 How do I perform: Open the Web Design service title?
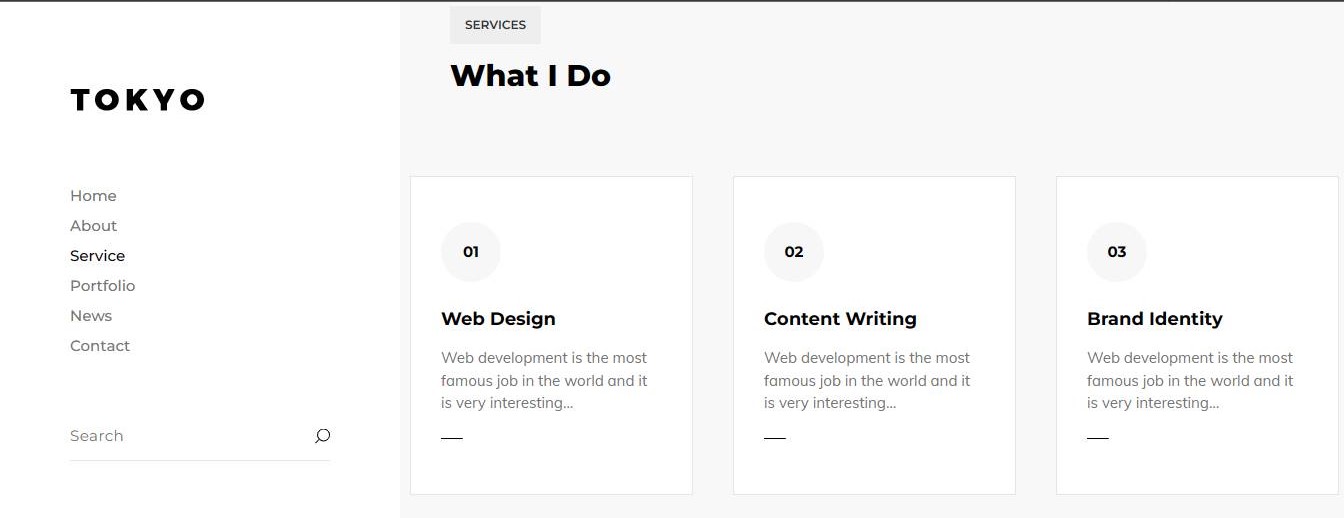(498, 319)
